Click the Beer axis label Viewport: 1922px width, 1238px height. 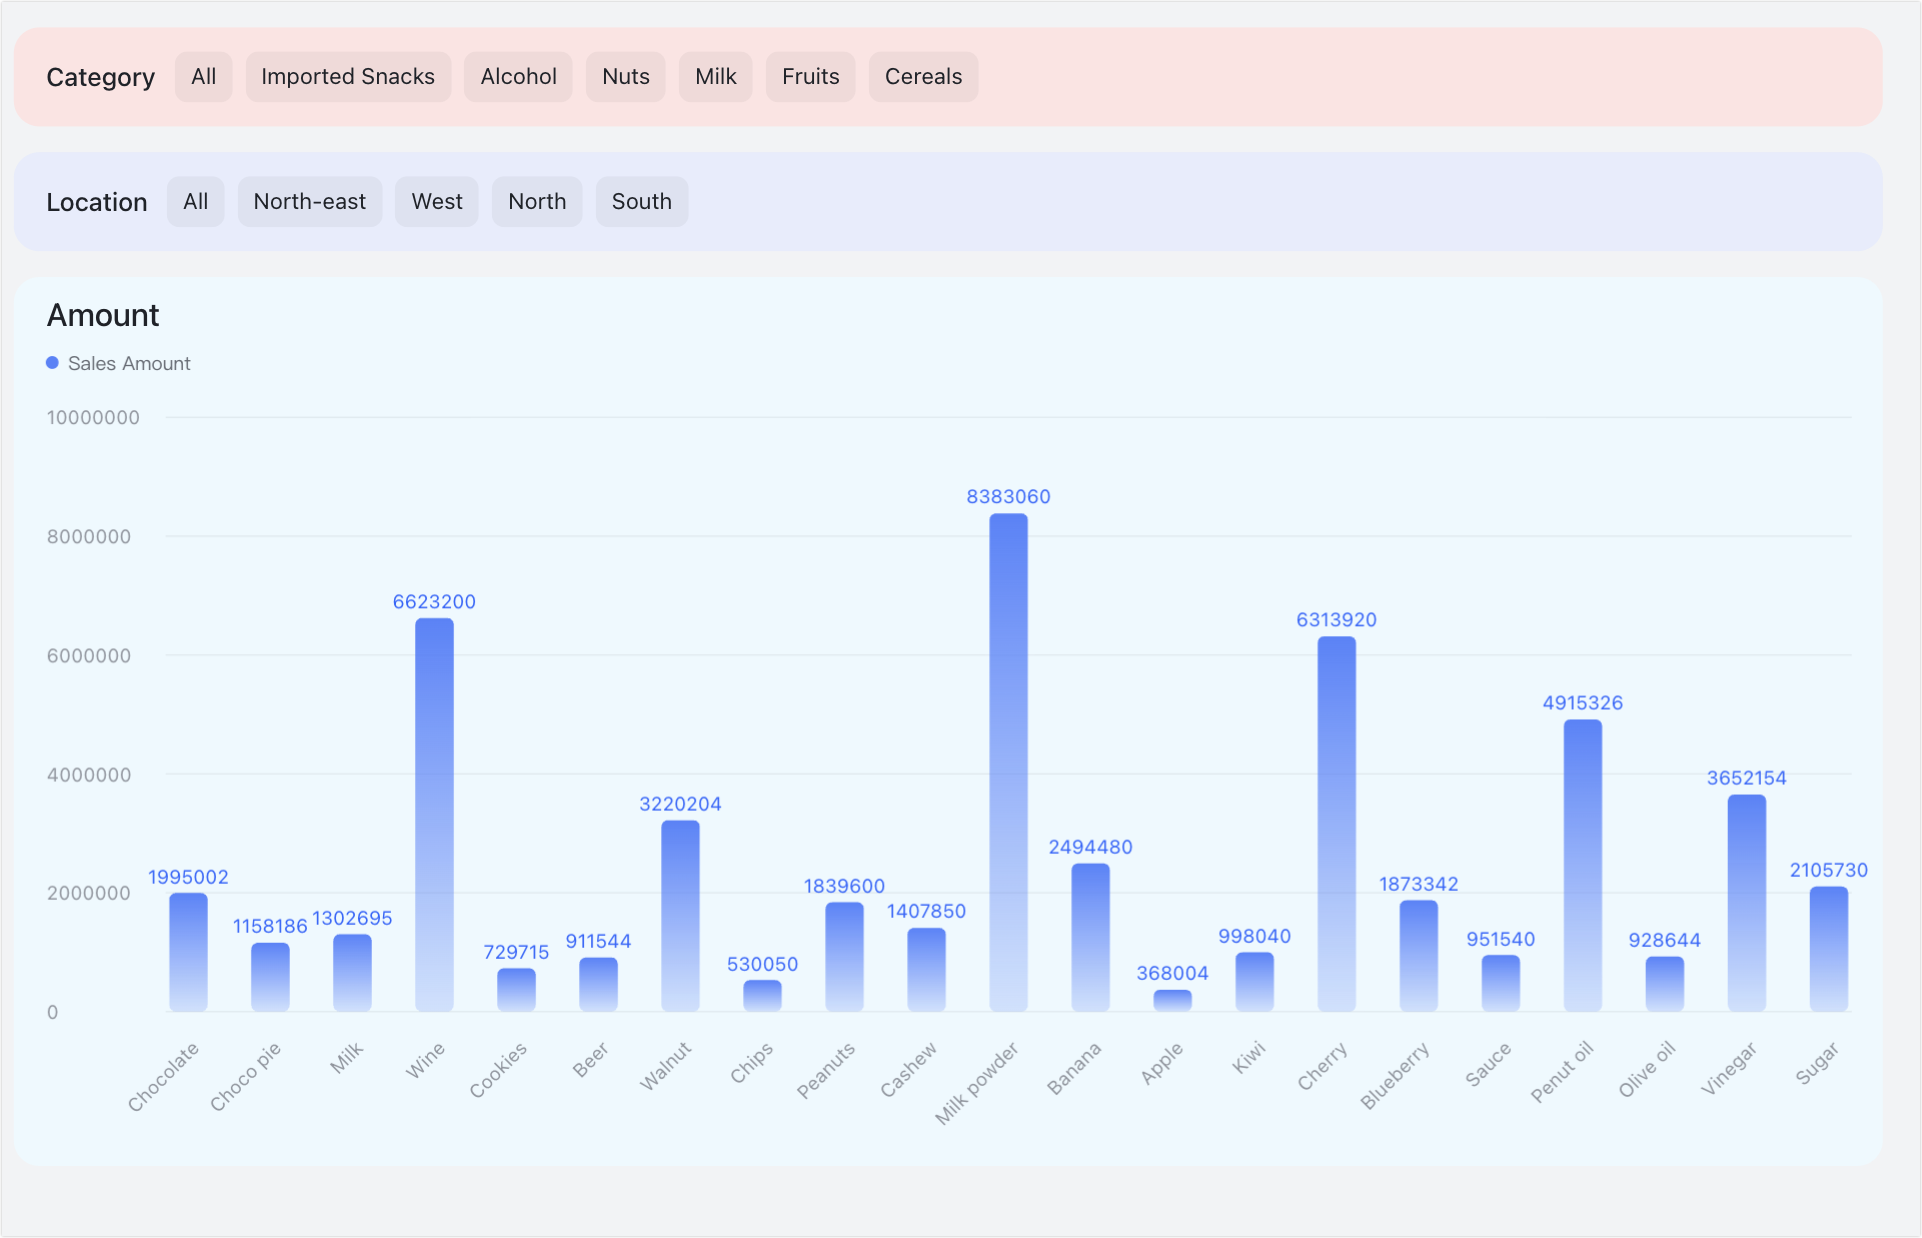coord(590,1060)
